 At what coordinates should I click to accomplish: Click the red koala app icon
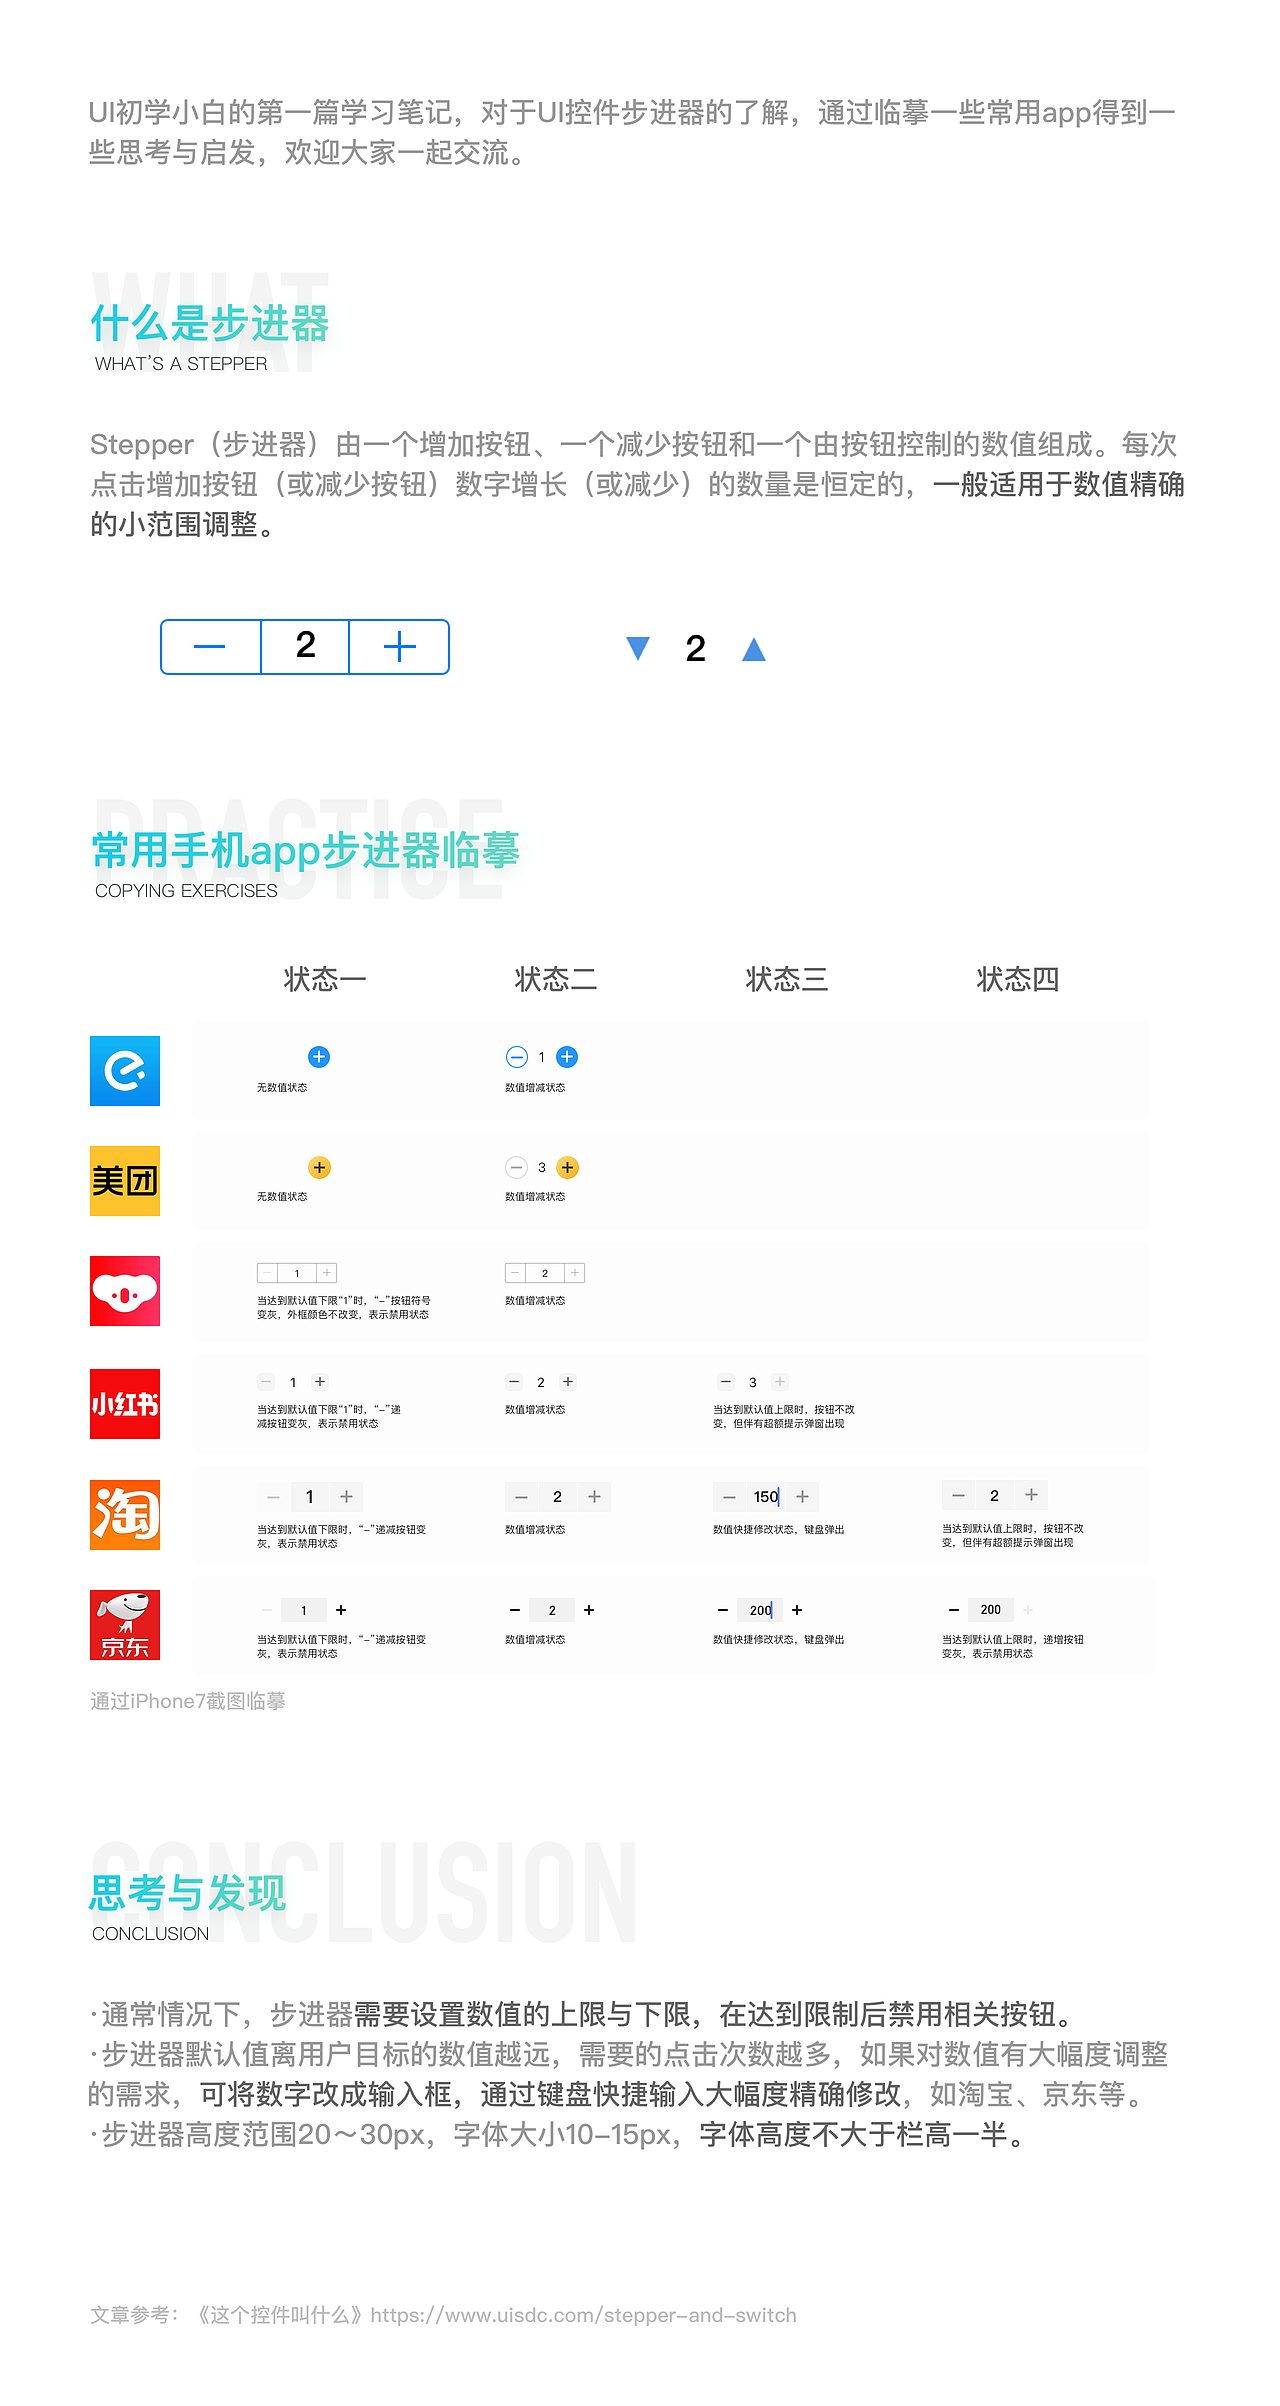coord(125,1291)
